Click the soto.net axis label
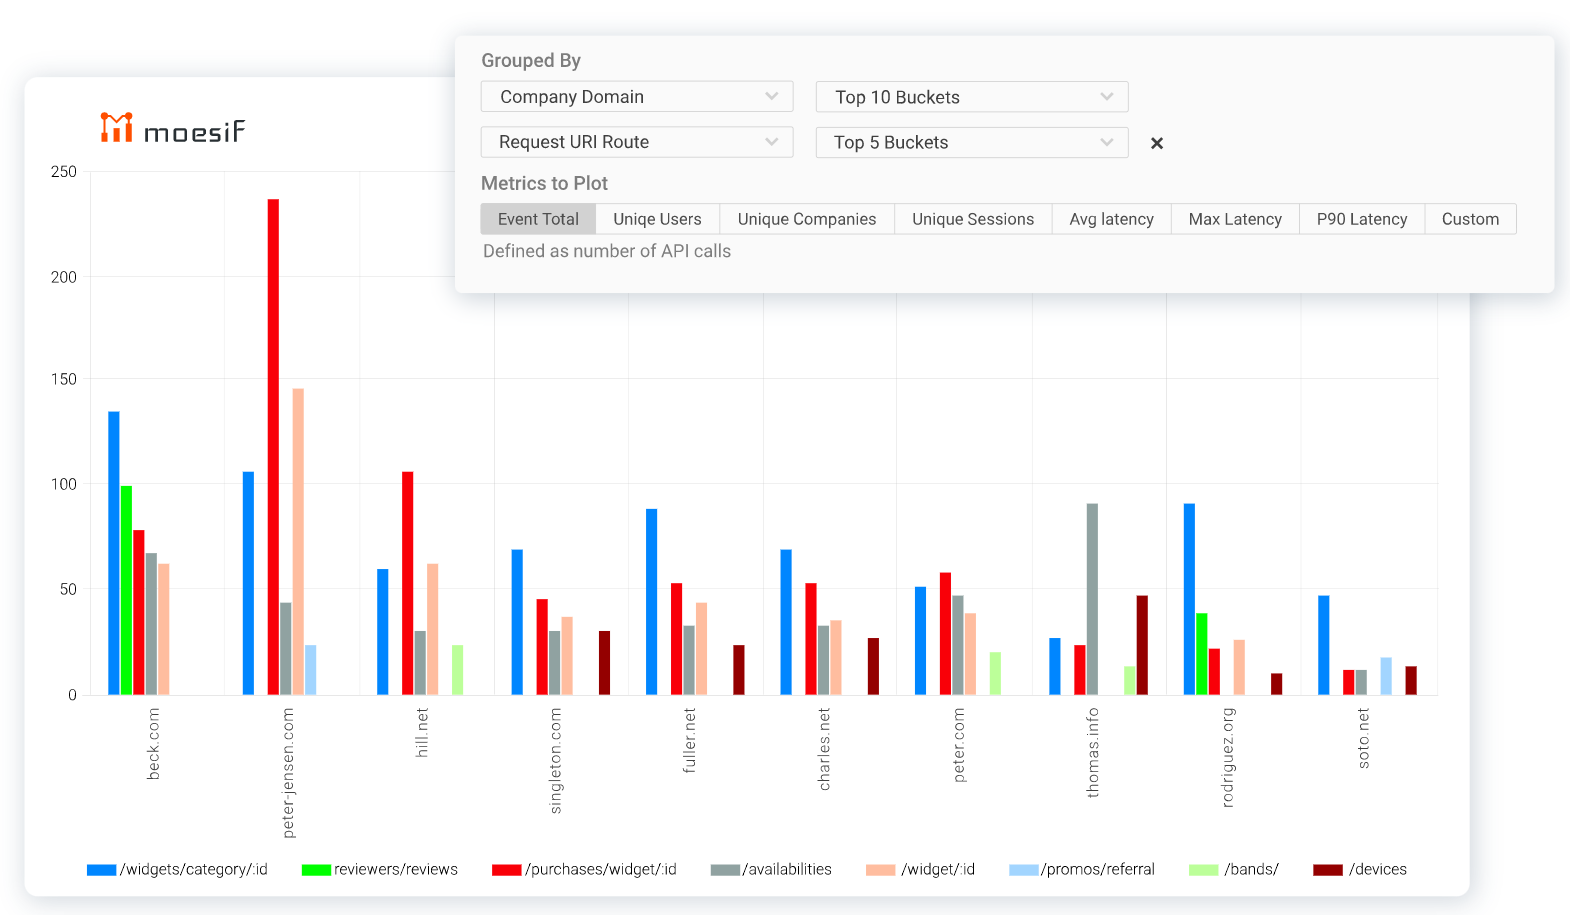The height and width of the screenshot is (915, 1570). 1363,738
